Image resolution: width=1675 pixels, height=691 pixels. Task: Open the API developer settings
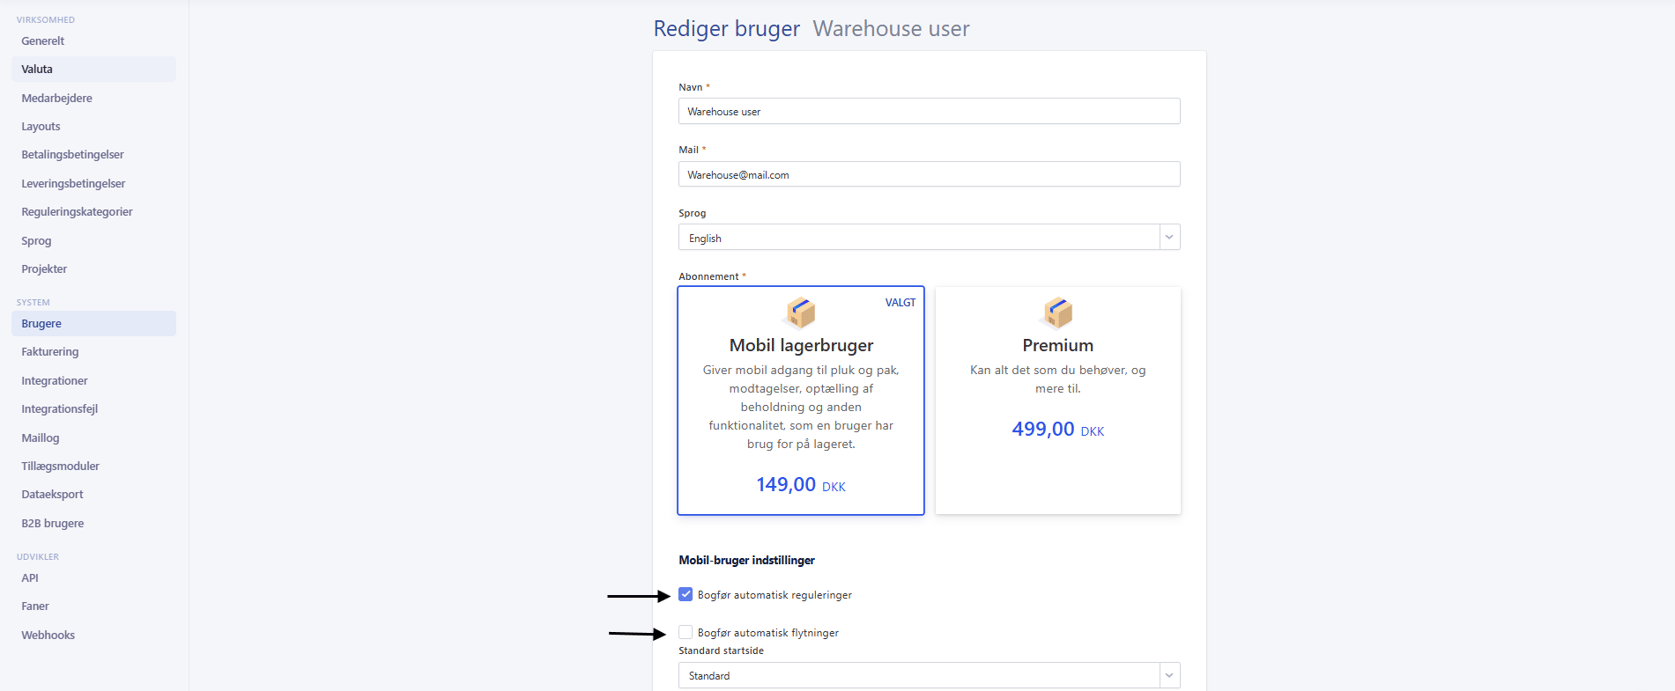click(30, 578)
